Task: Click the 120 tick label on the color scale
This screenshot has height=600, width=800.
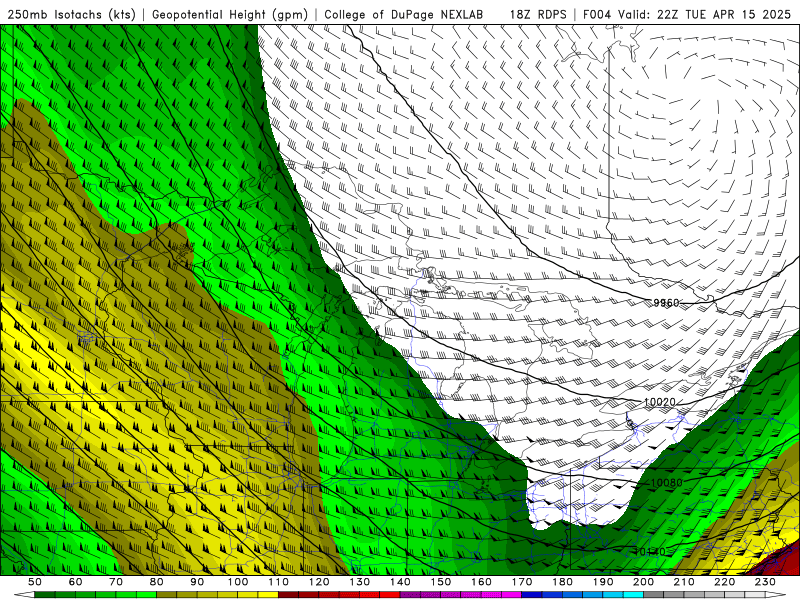Action: click(319, 582)
